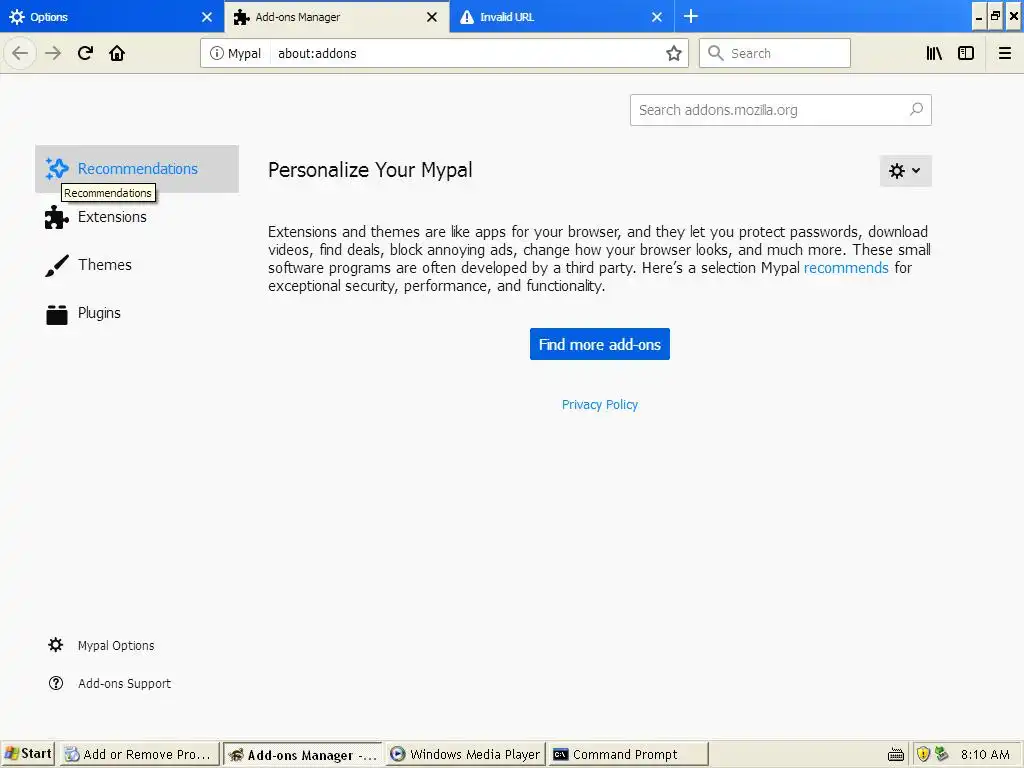This screenshot has height=768, width=1024.
Task: Restore down the browser window
Action: point(995,16)
